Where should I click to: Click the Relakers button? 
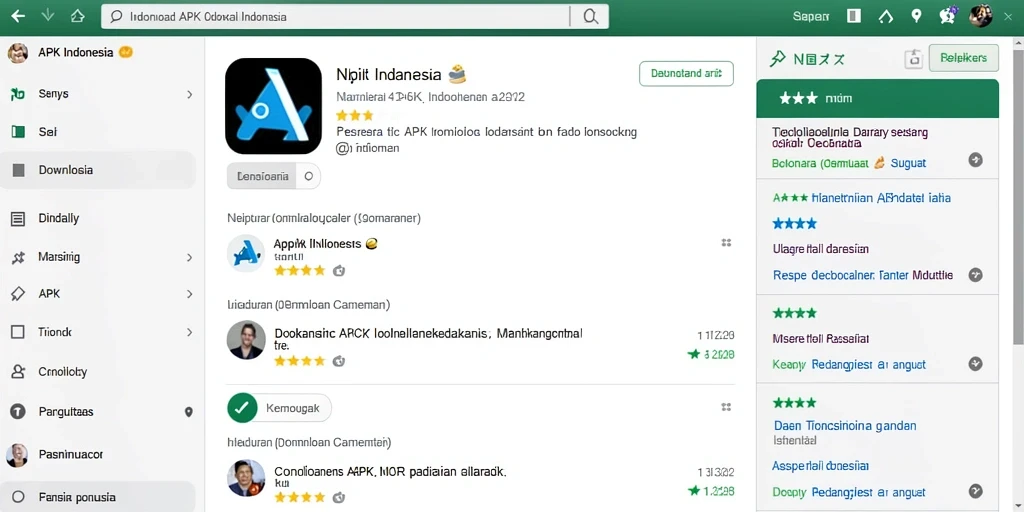pyautogui.click(x=963, y=58)
